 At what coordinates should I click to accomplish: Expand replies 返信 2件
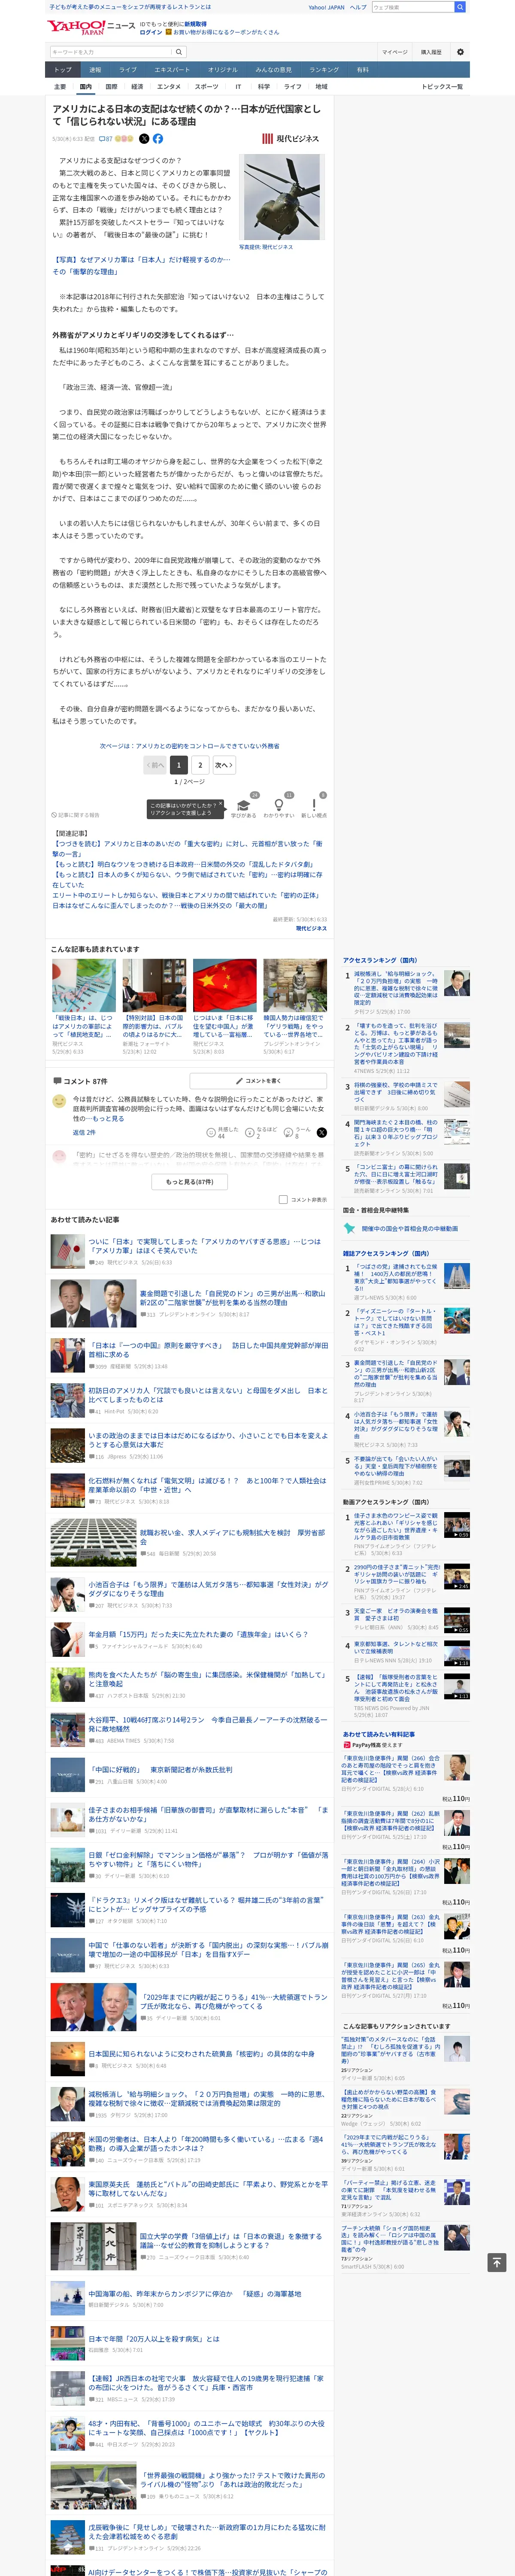pyautogui.click(x=84, y=1133)
